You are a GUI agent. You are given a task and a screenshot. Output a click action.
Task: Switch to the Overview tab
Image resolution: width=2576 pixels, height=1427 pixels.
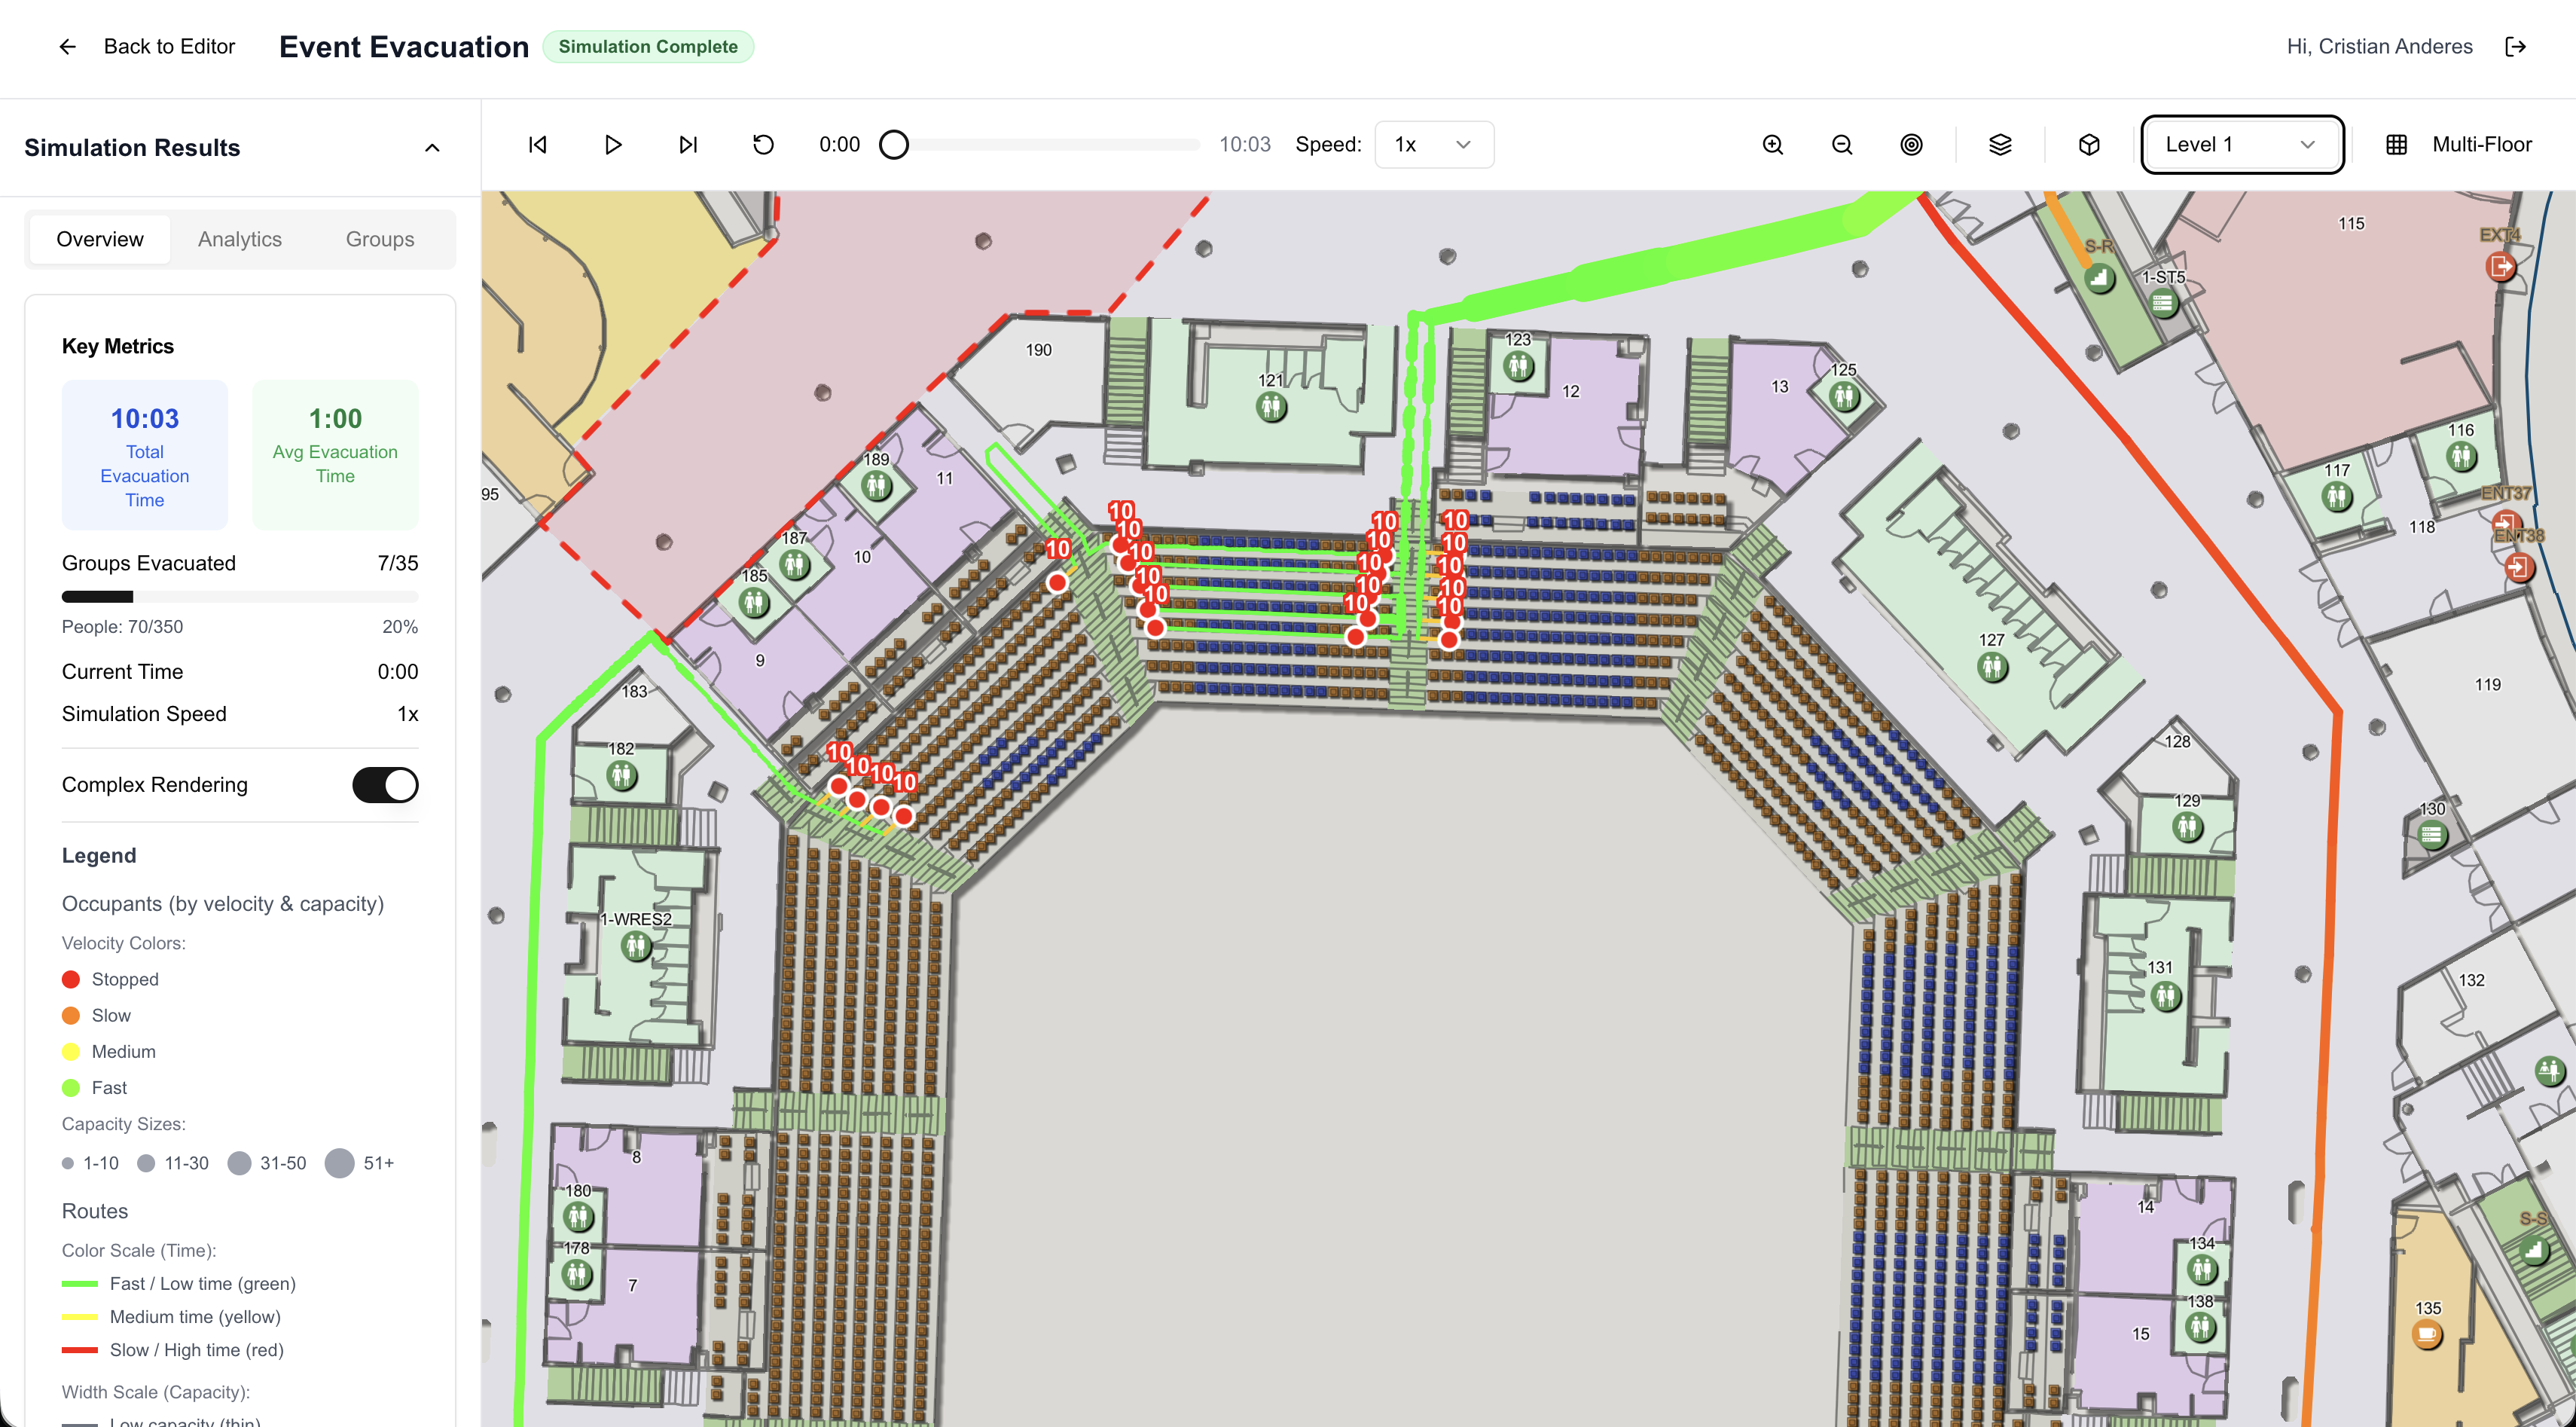point(100,239)
